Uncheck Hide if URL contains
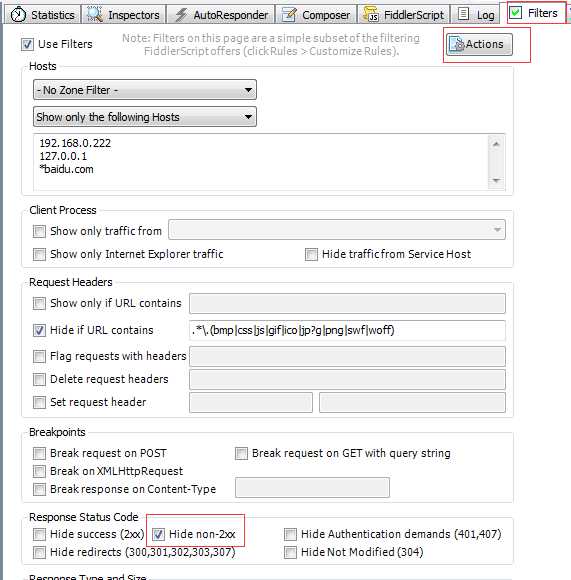571x580 pixels. pos(39,330)
